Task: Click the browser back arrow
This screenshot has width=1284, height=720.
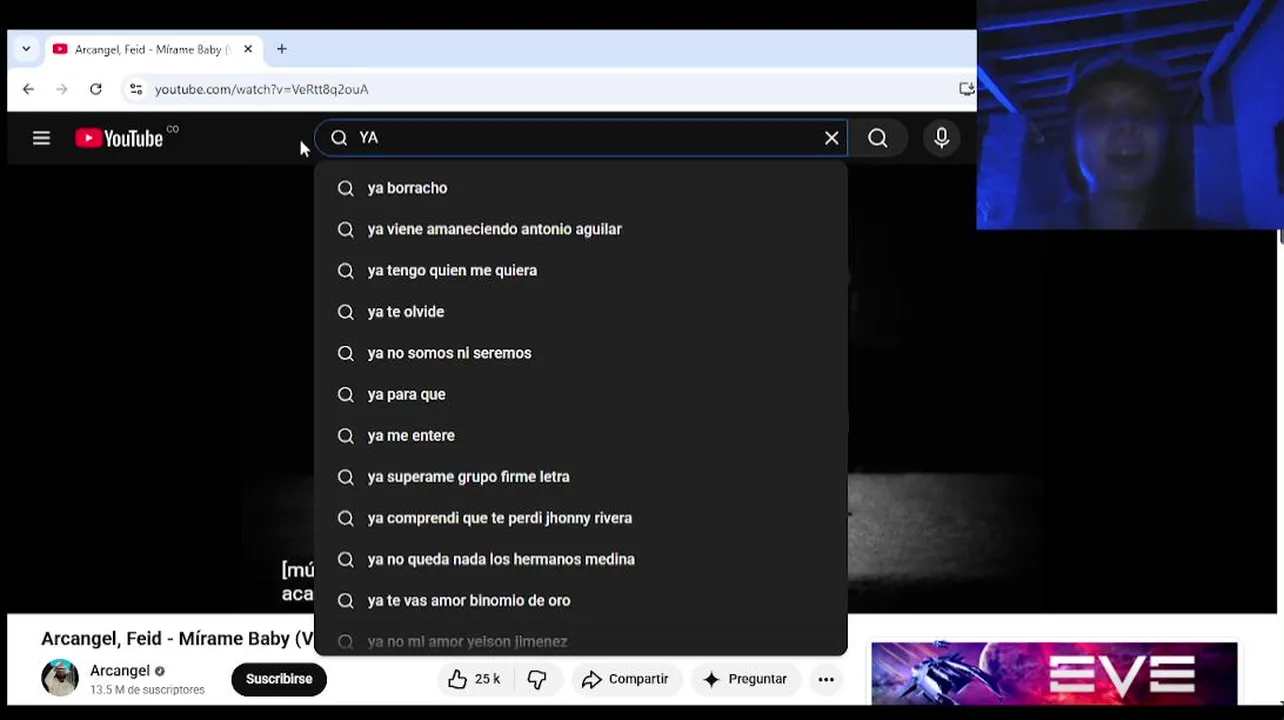Action: coord(28,89)
